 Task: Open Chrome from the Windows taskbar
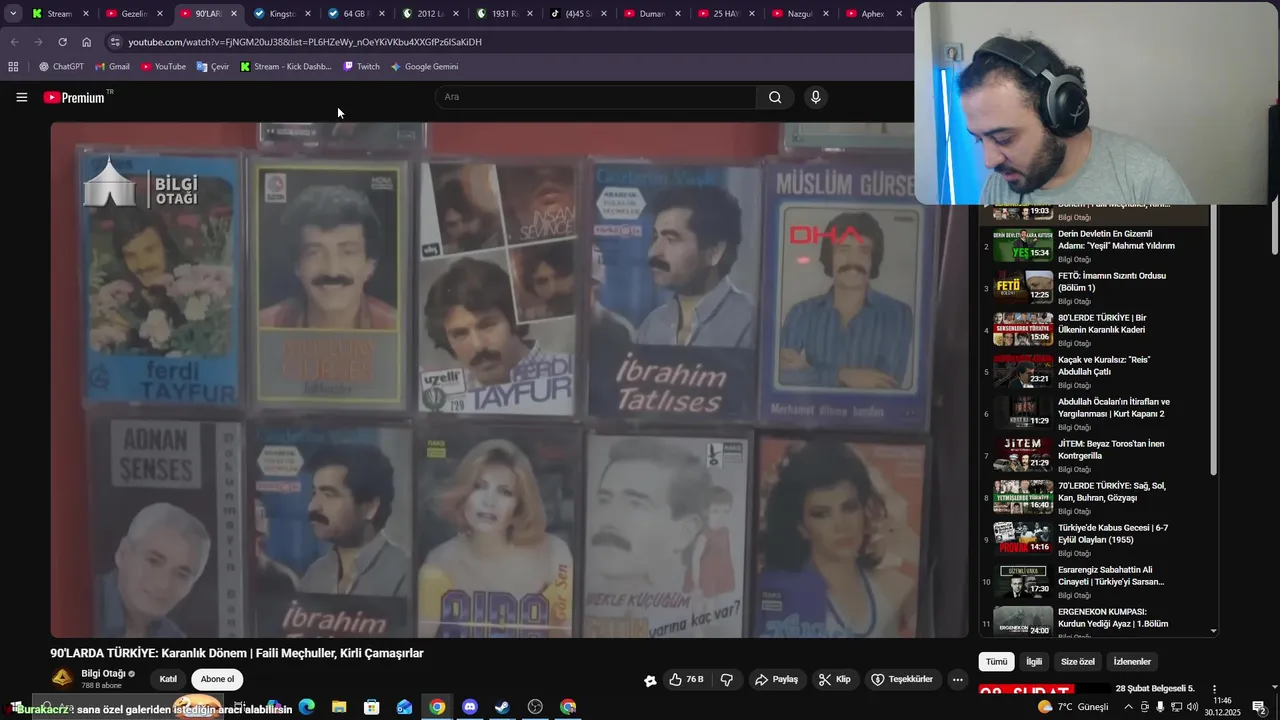[x=437, y=707]
